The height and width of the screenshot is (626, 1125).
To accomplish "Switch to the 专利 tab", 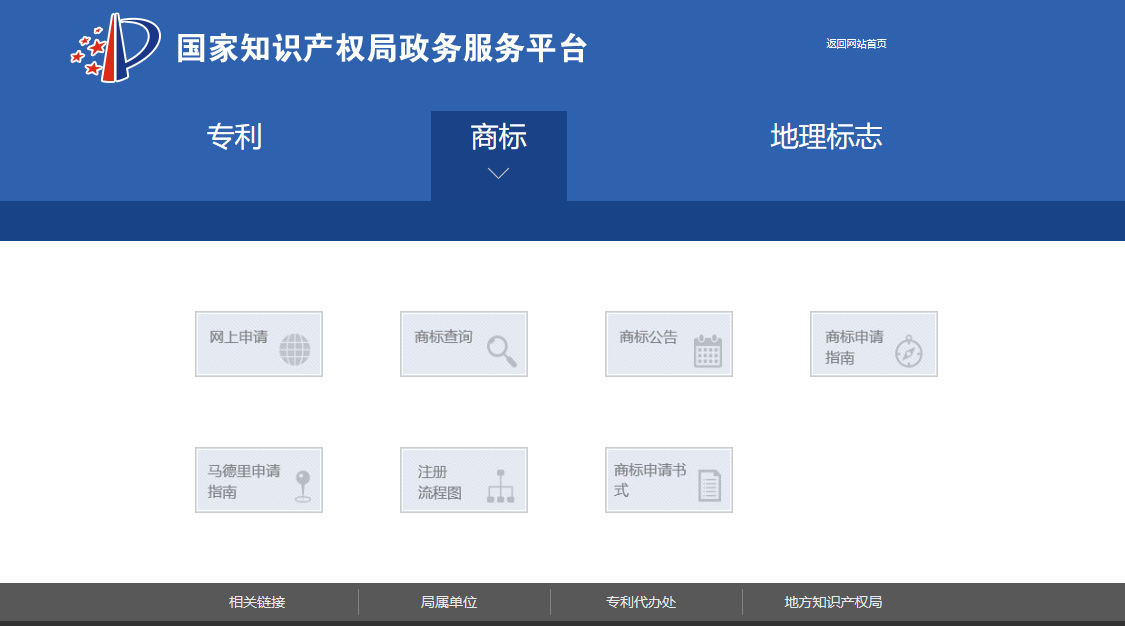I will 233,137.
